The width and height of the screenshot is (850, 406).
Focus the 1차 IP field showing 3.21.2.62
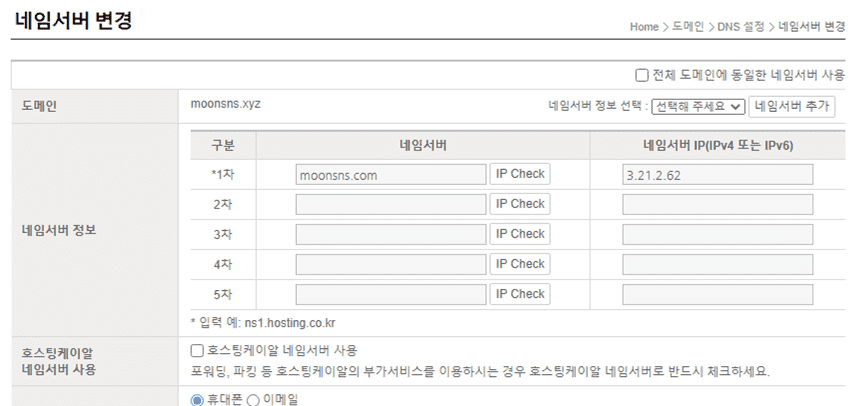[718, 175]
